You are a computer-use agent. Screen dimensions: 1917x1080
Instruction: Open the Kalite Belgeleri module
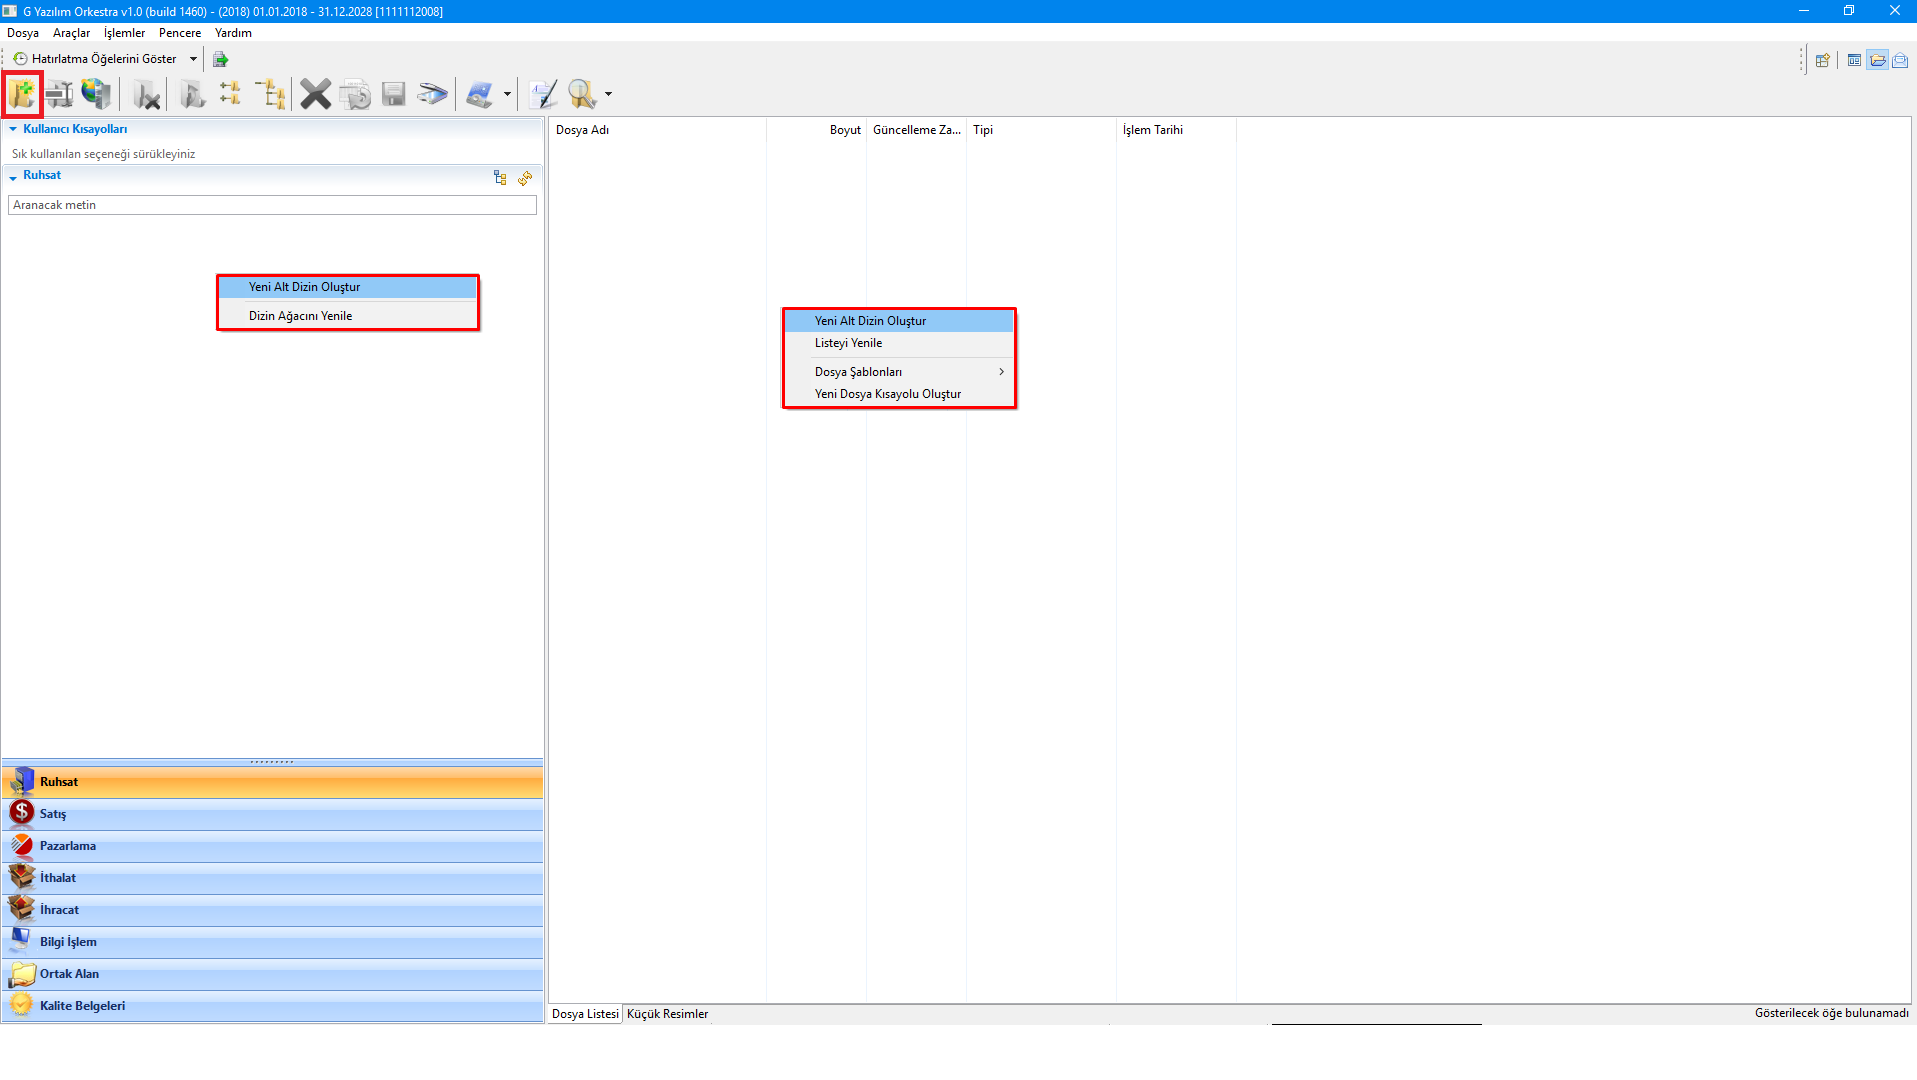(82, 1006)
